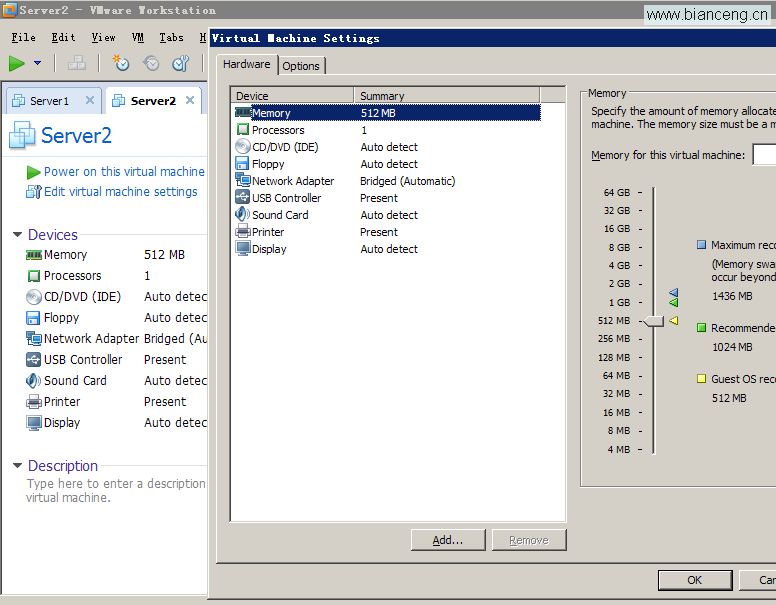Select Memory icon in hardware list
Image resolution: width=776 pixels, height=605 pixels.
[x=243, y=113]
